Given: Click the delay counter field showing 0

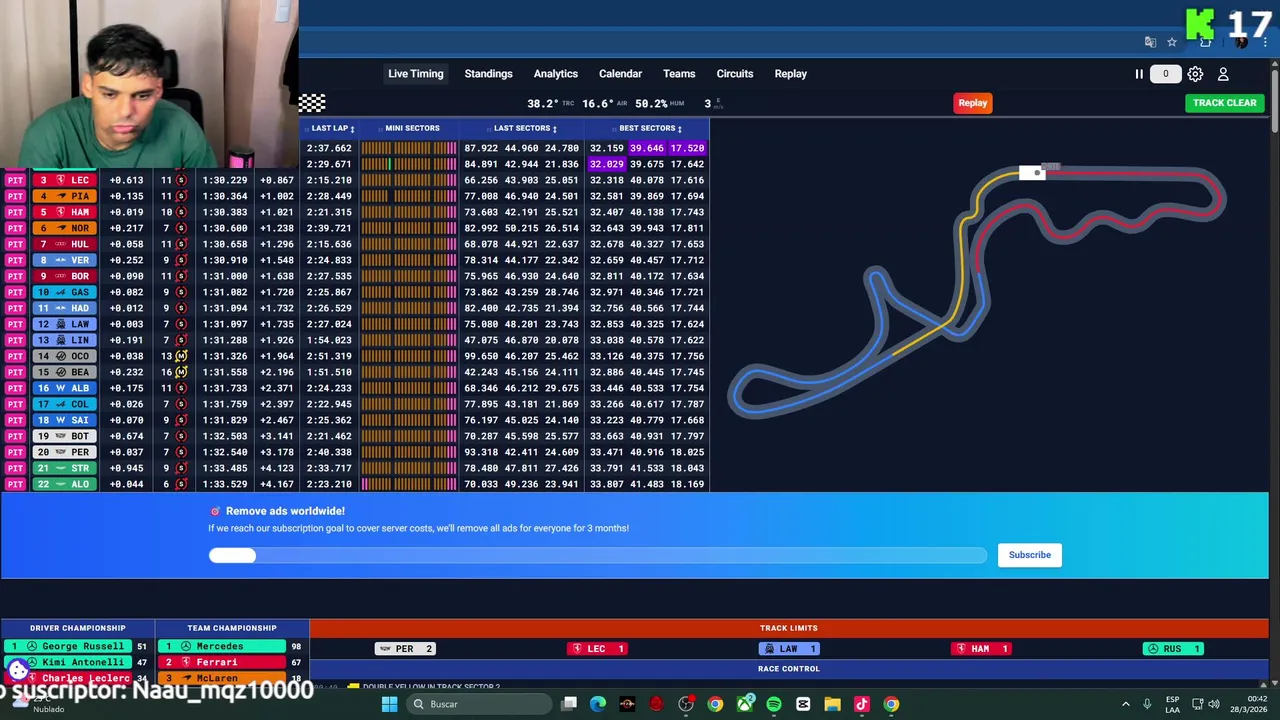Looking at the screenshot, I should 1165,74.
